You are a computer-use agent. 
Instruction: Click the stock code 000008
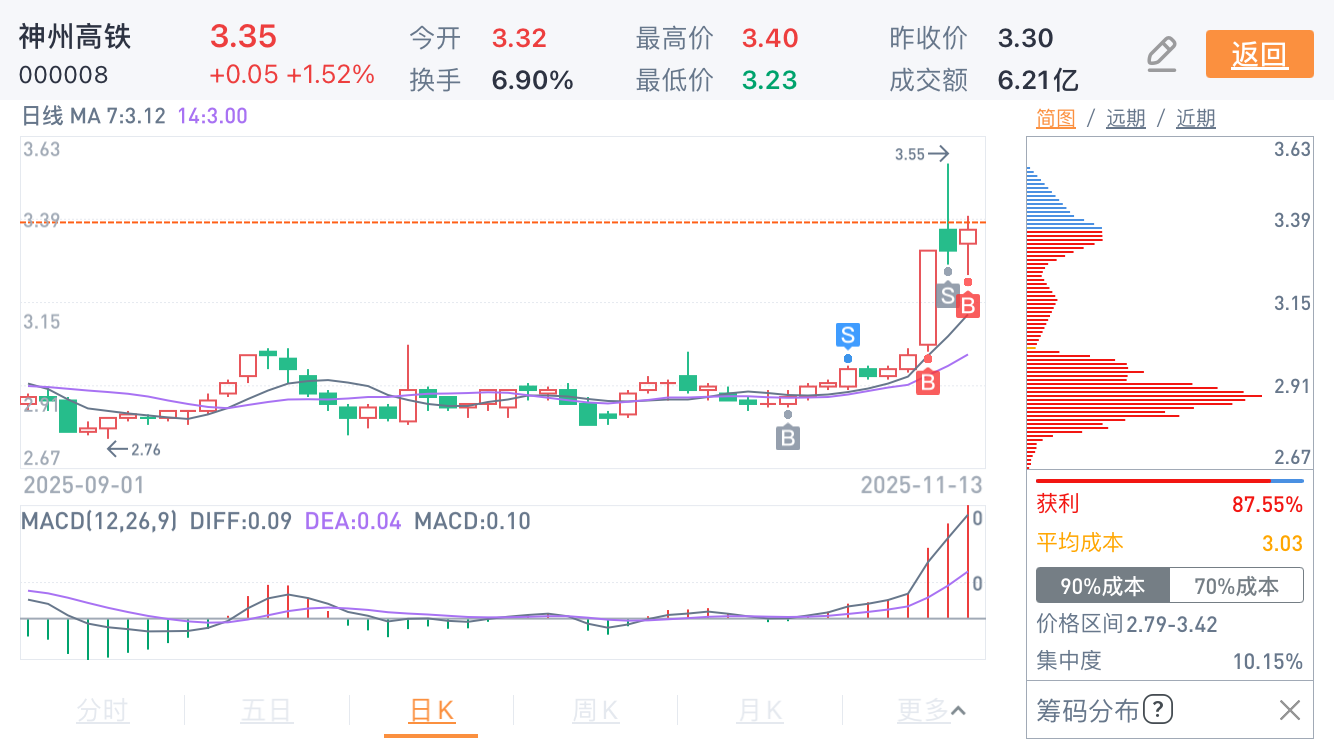pyautogui.click(x=64, y=76)
